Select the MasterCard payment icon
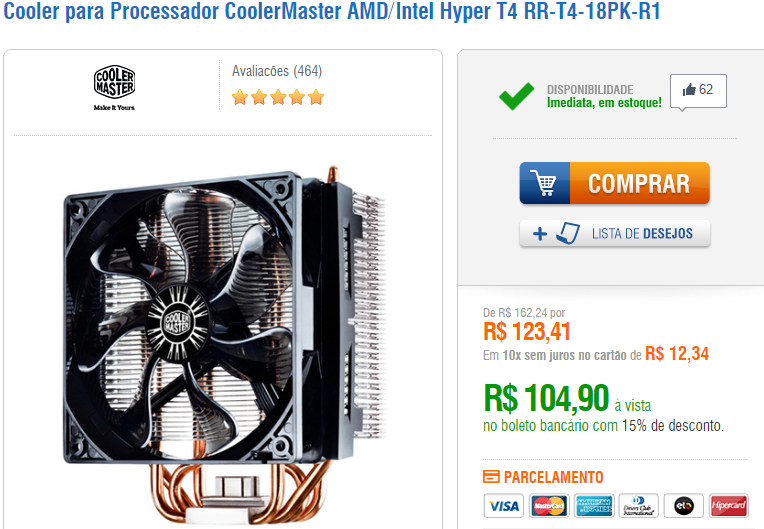Viewport: 764px width, 529px height. (x=549, y=506)
